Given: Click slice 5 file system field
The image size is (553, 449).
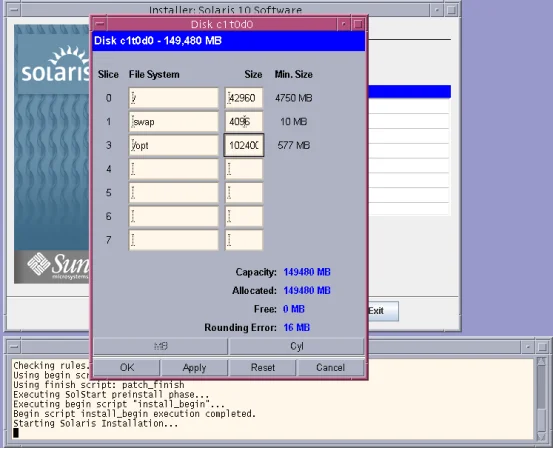Looking at the screenshot, I should click(174, 193).
